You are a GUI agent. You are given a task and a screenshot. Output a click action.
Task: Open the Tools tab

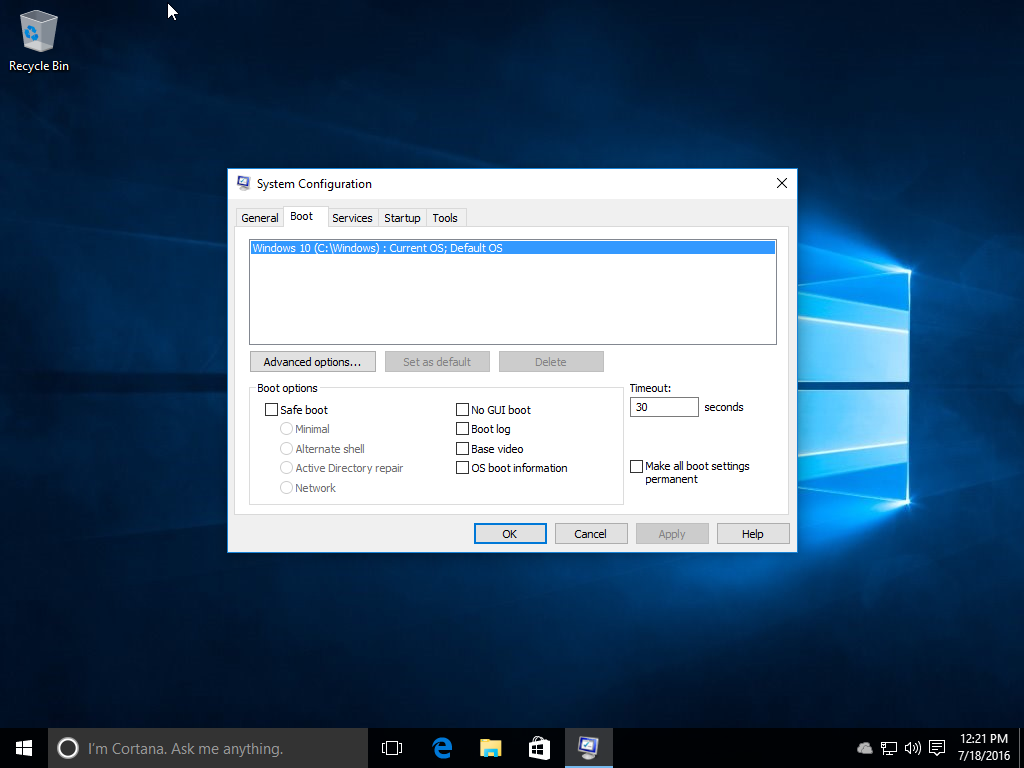[445, 218]
